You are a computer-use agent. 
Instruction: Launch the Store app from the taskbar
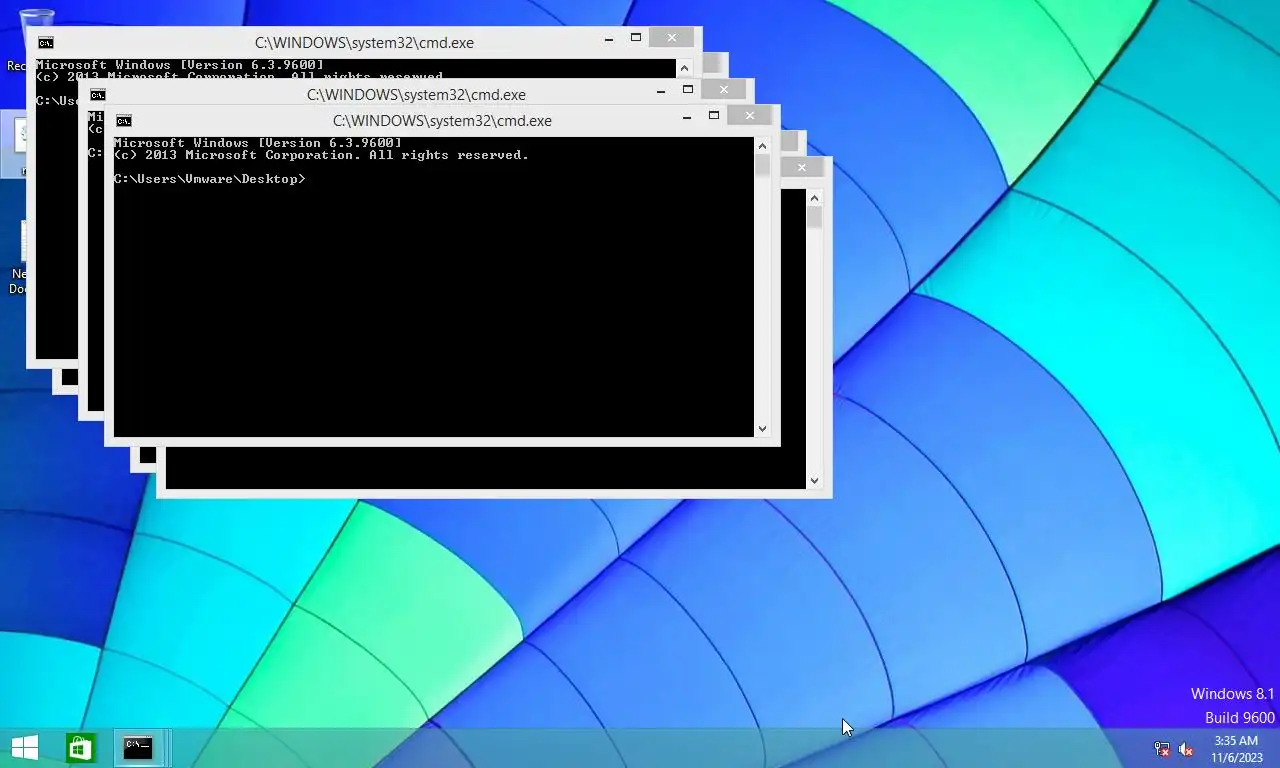[81, 747]
